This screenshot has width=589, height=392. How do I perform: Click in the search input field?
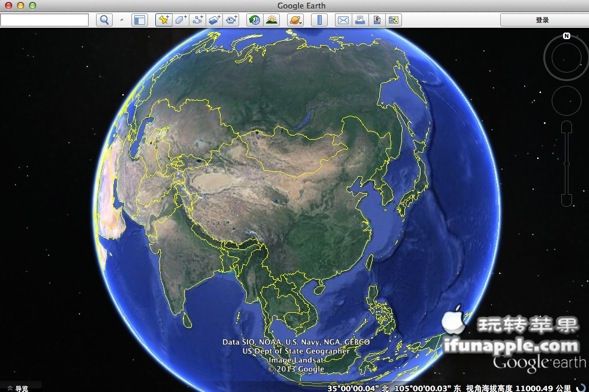(44, 20)
